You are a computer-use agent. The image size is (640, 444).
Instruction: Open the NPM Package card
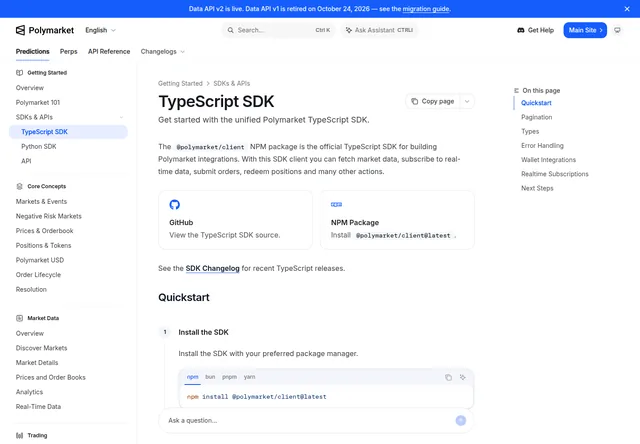pyautogui.click(x=397, y=220)
